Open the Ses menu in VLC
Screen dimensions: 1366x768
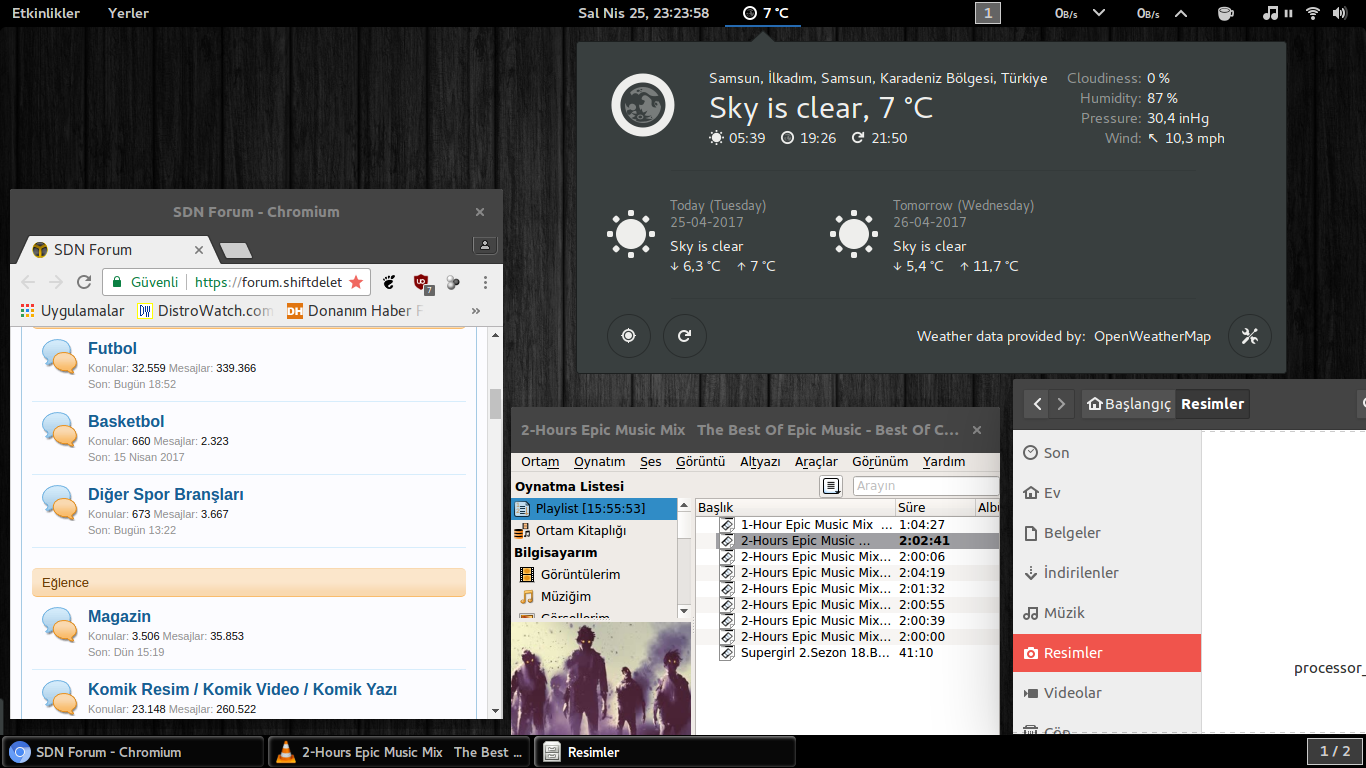point(651,462)
